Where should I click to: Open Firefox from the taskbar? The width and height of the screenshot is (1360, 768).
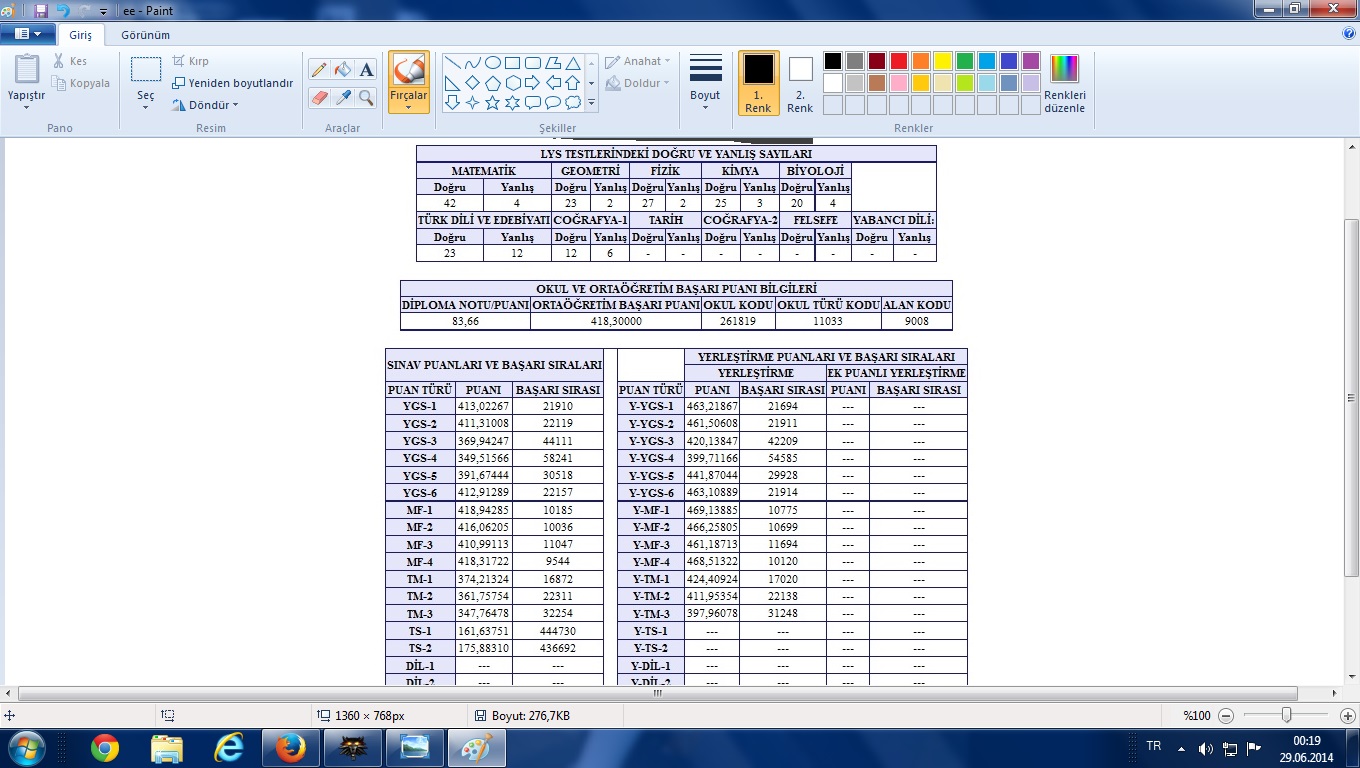tap(291, 747)
